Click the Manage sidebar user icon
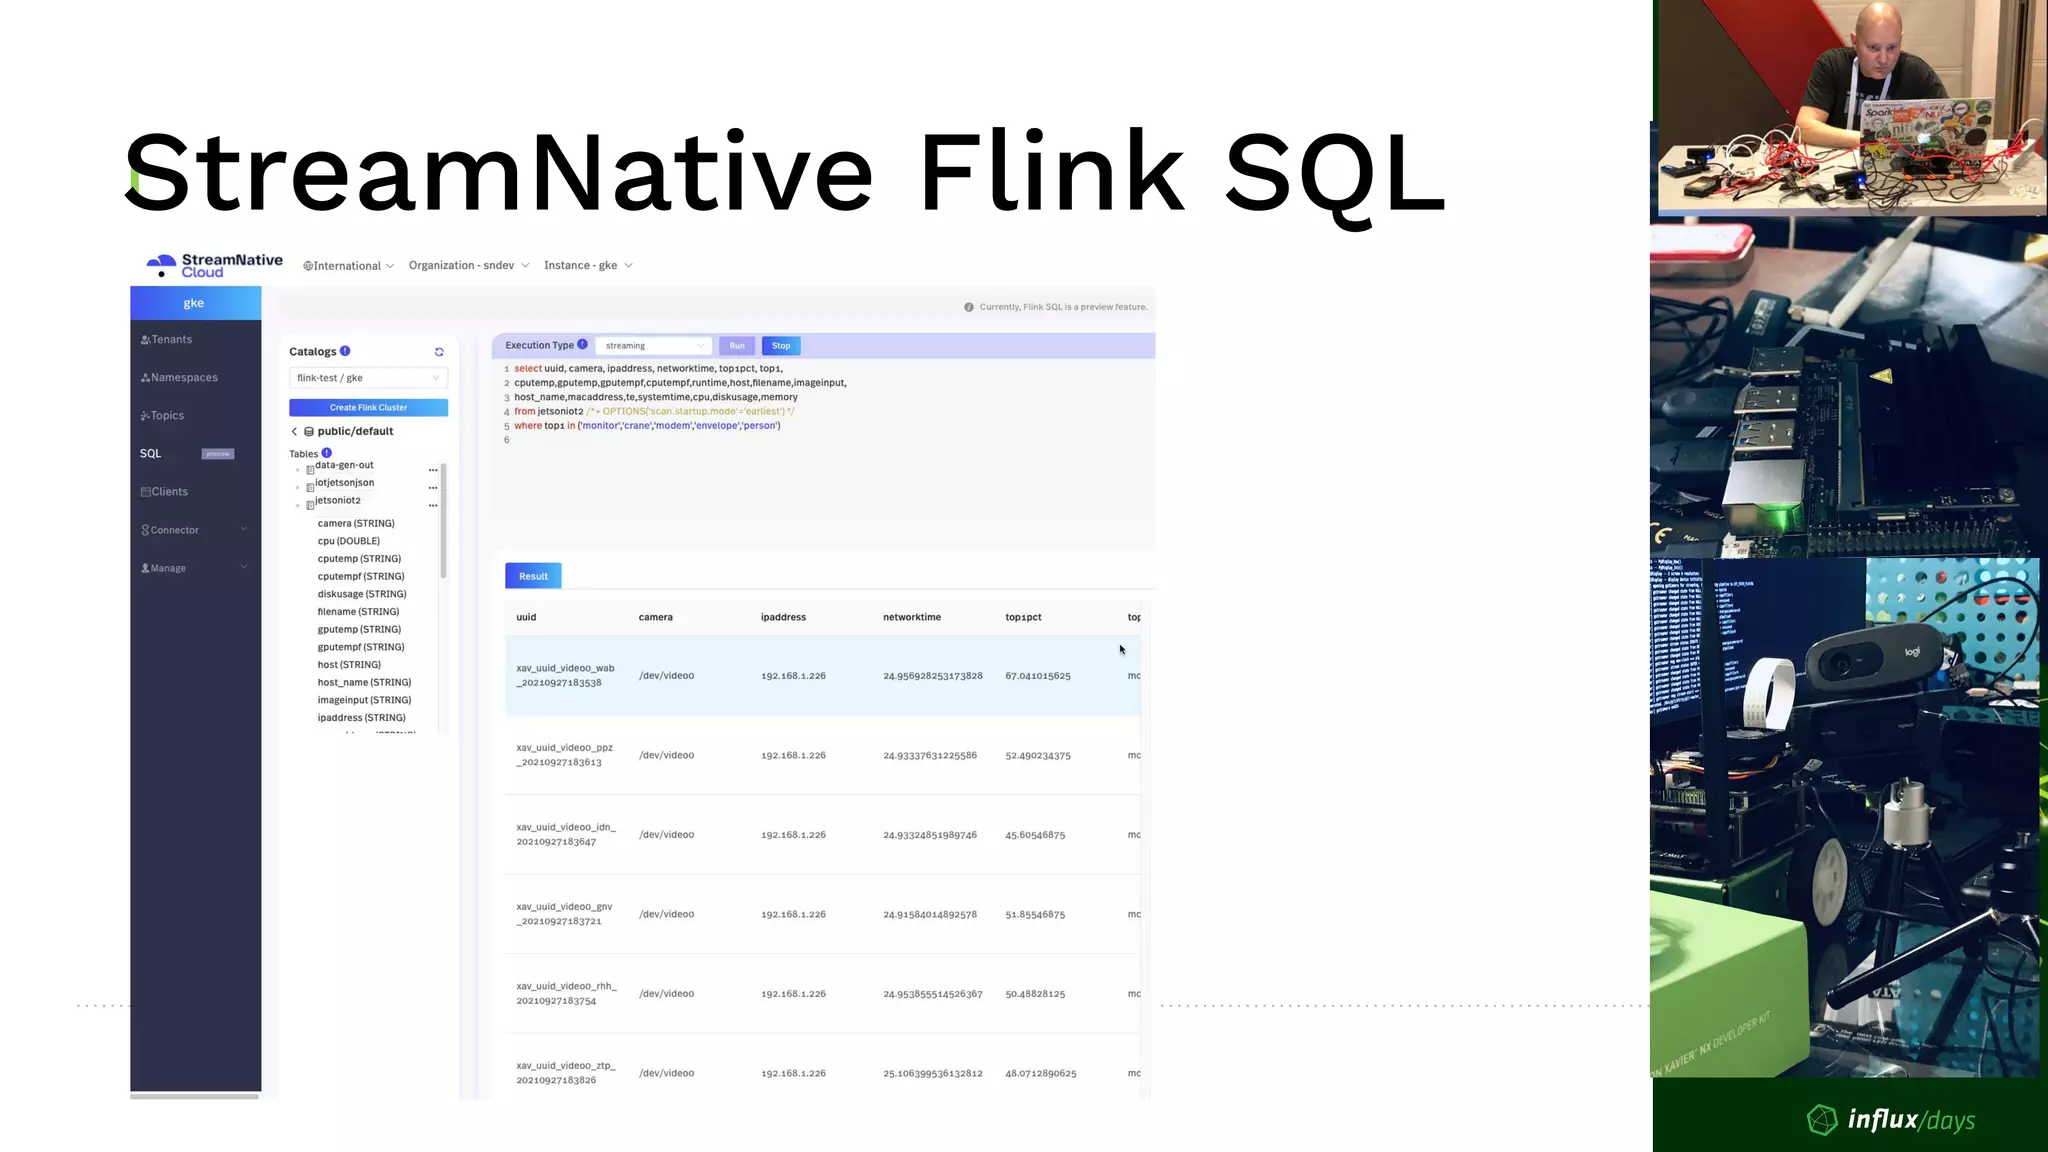2048x1152 pixels. (x=145, y=568)
